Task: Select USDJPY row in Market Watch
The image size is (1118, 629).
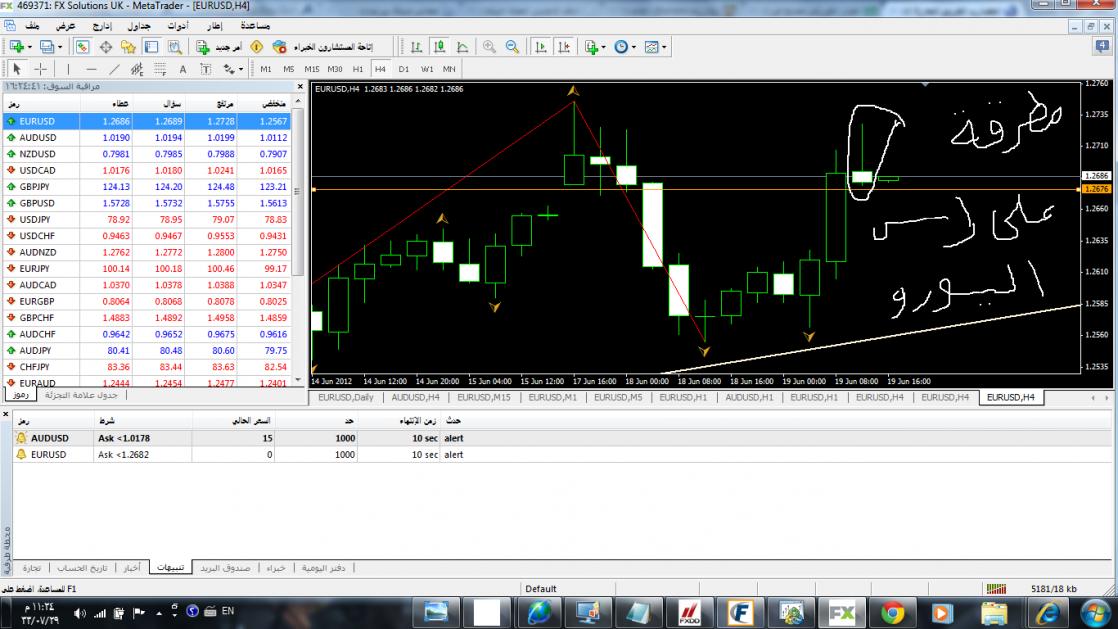Action: pos(148,220)
